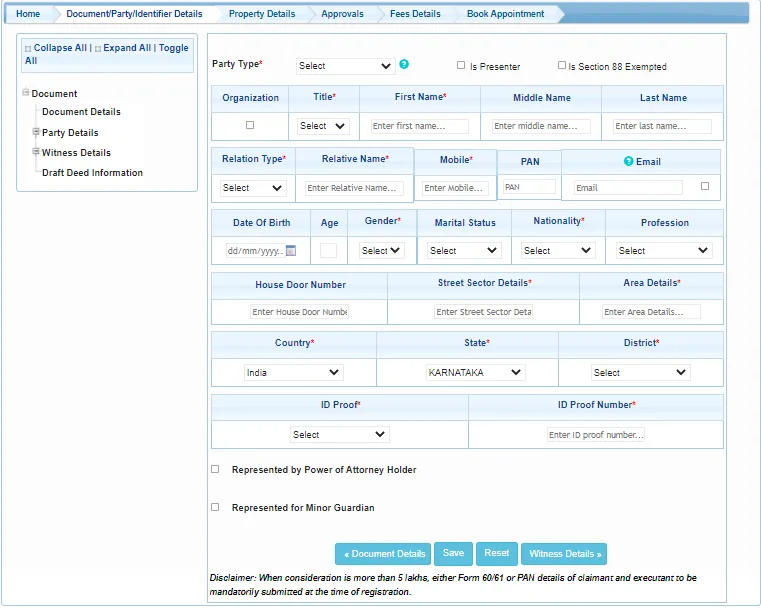Enable the Is Presenter checkbox

461,65
